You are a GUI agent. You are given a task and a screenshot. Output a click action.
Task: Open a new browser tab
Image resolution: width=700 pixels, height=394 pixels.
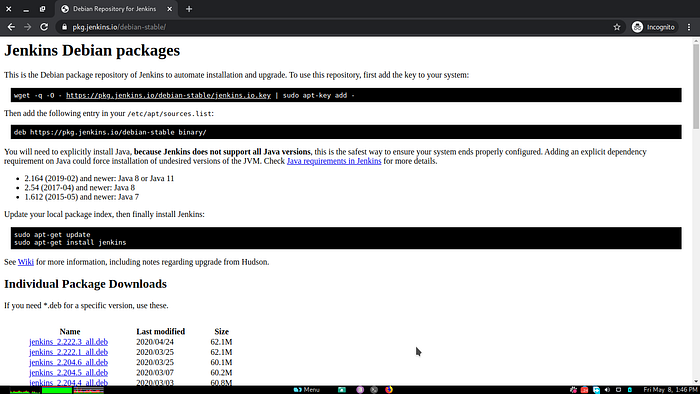click(189, 9)
